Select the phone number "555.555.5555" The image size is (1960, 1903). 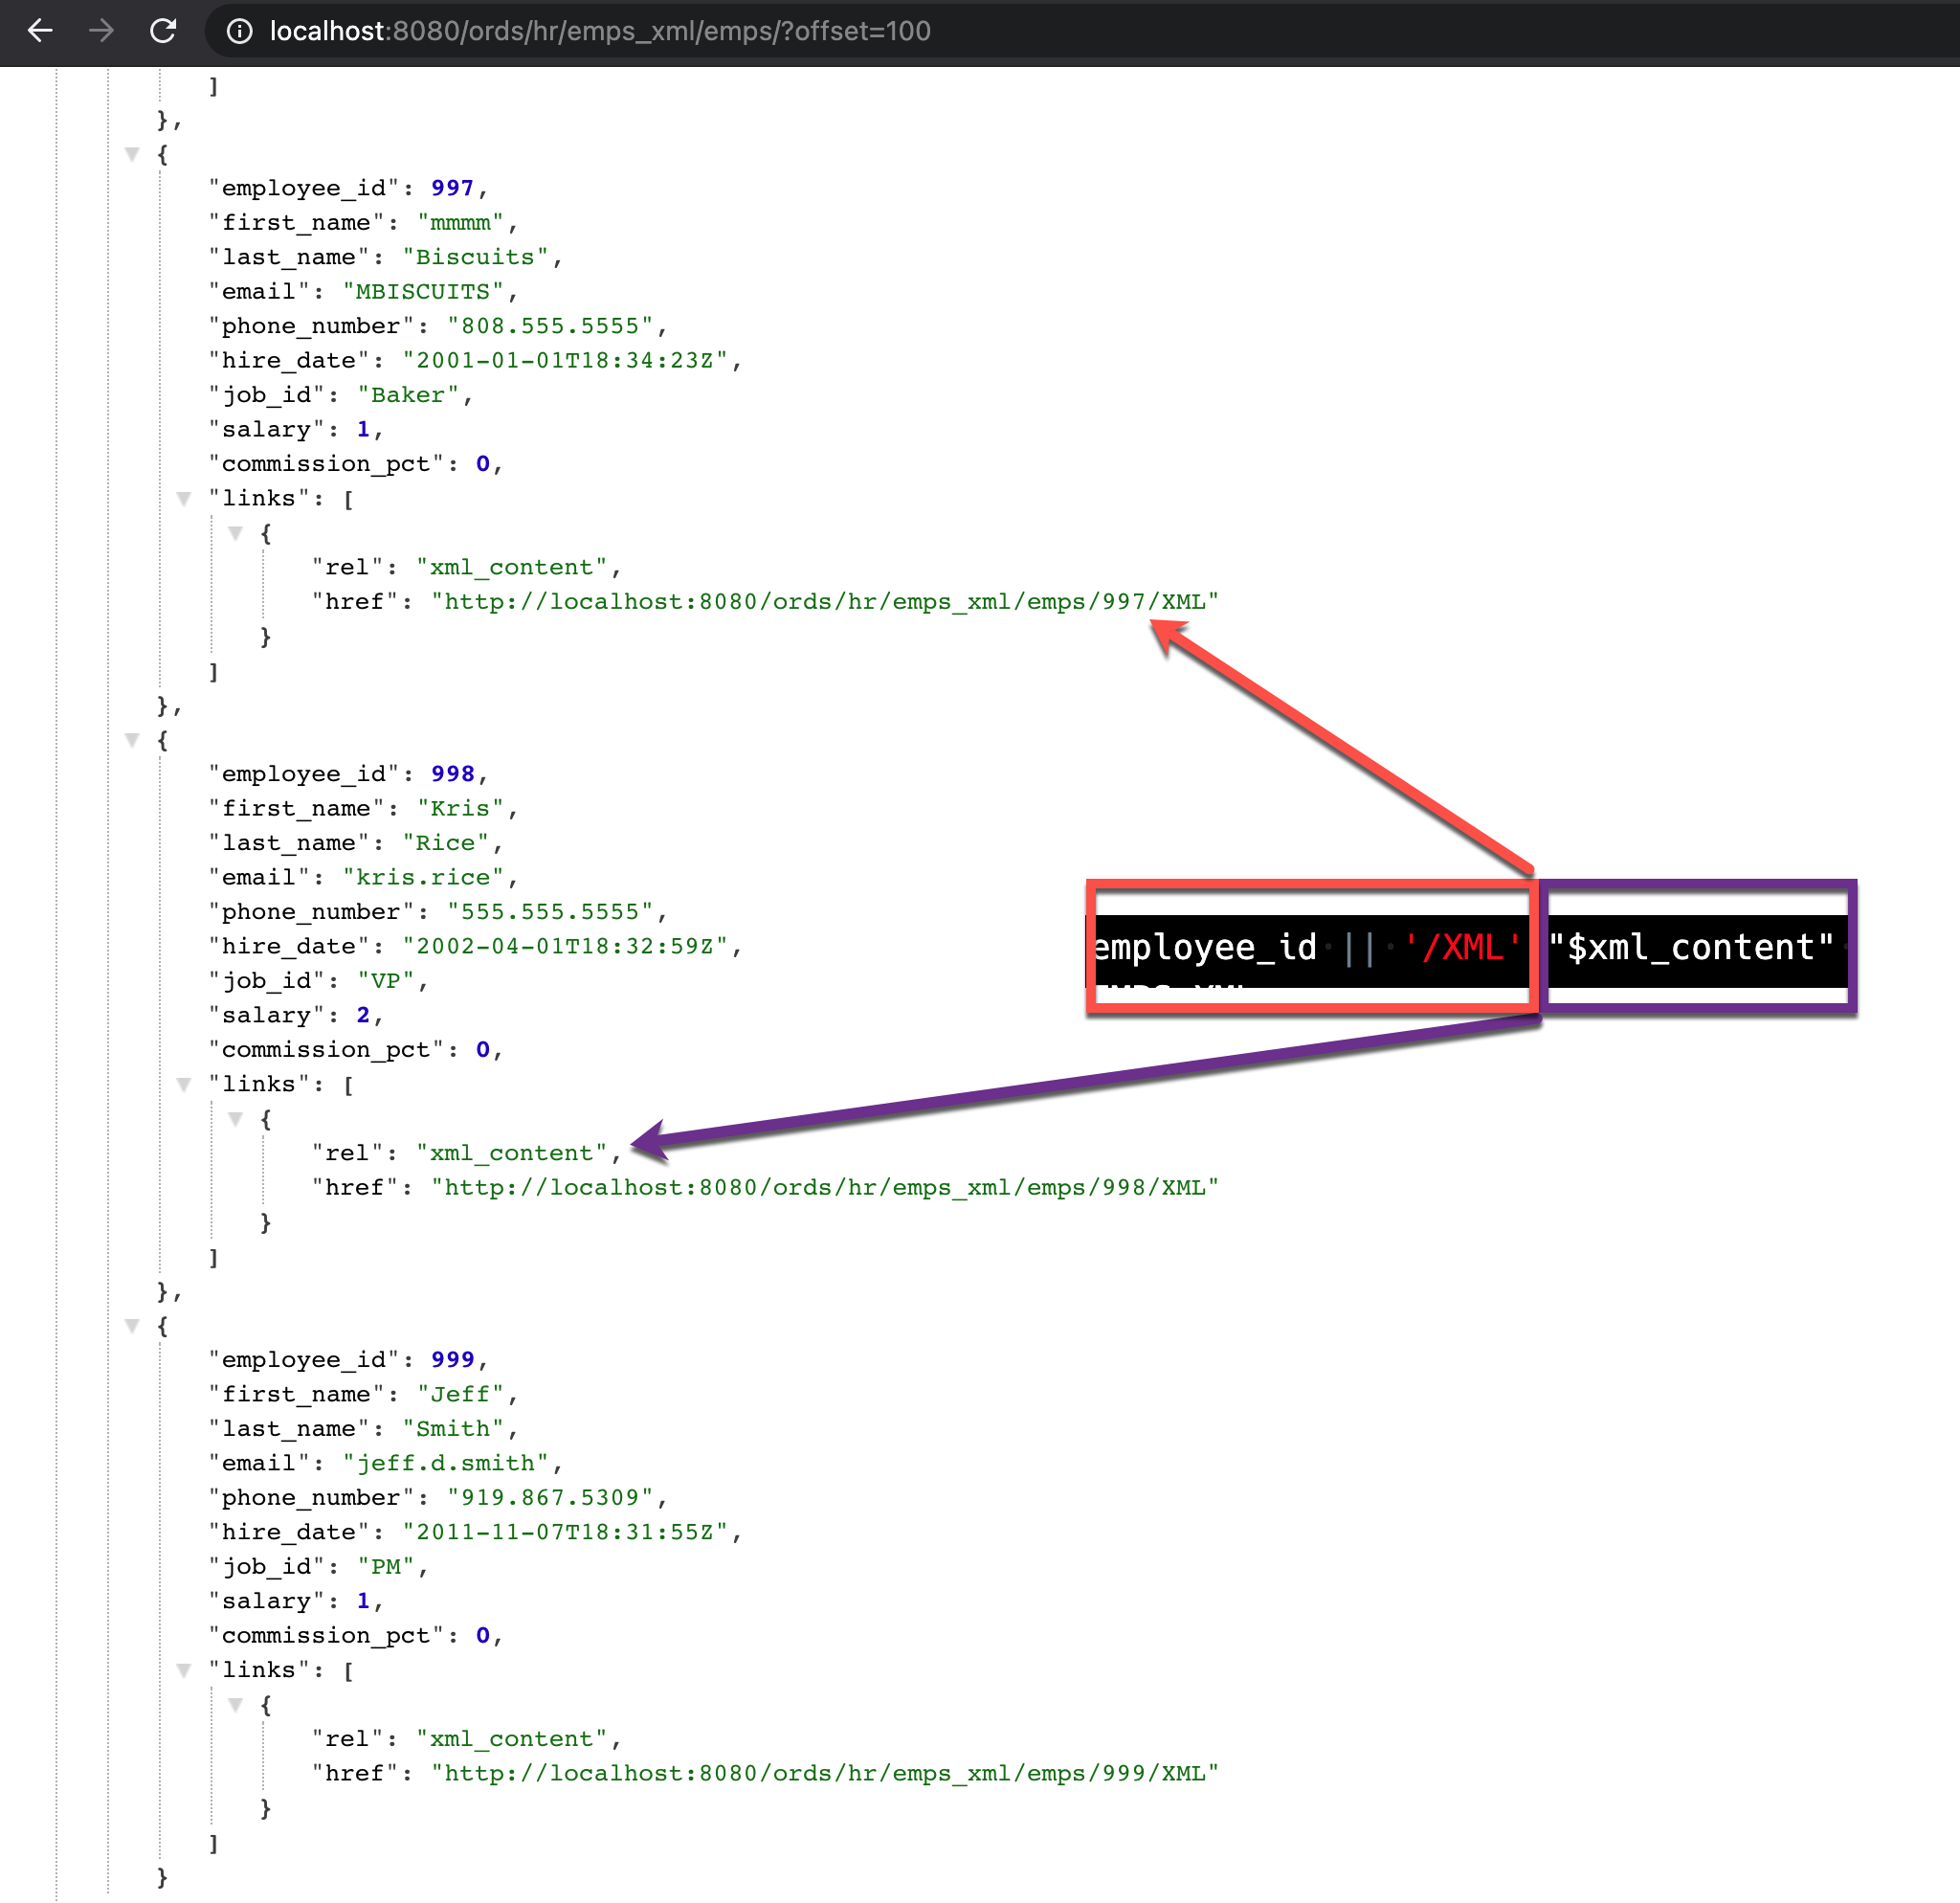[550, 912]
